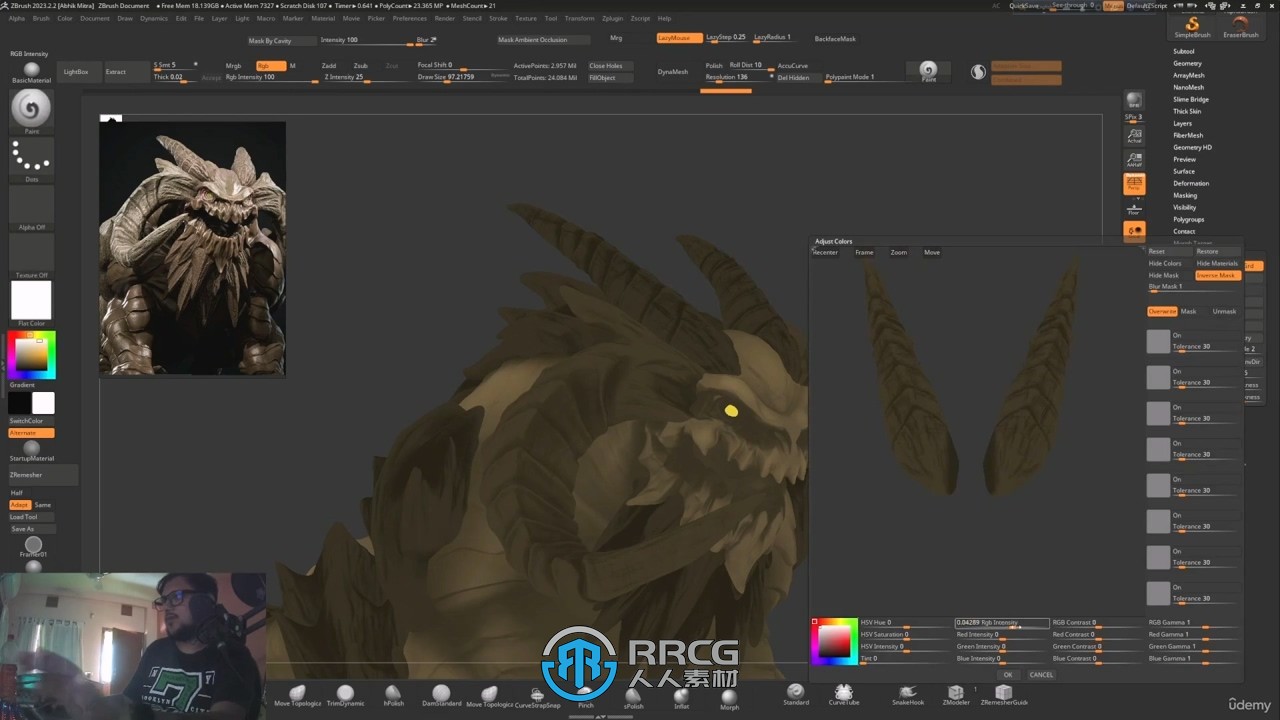The height and width of the screenshot is (720, 1280).
Task: Enable Zsub sculpt mode
Action: click(x=360, y=66)
